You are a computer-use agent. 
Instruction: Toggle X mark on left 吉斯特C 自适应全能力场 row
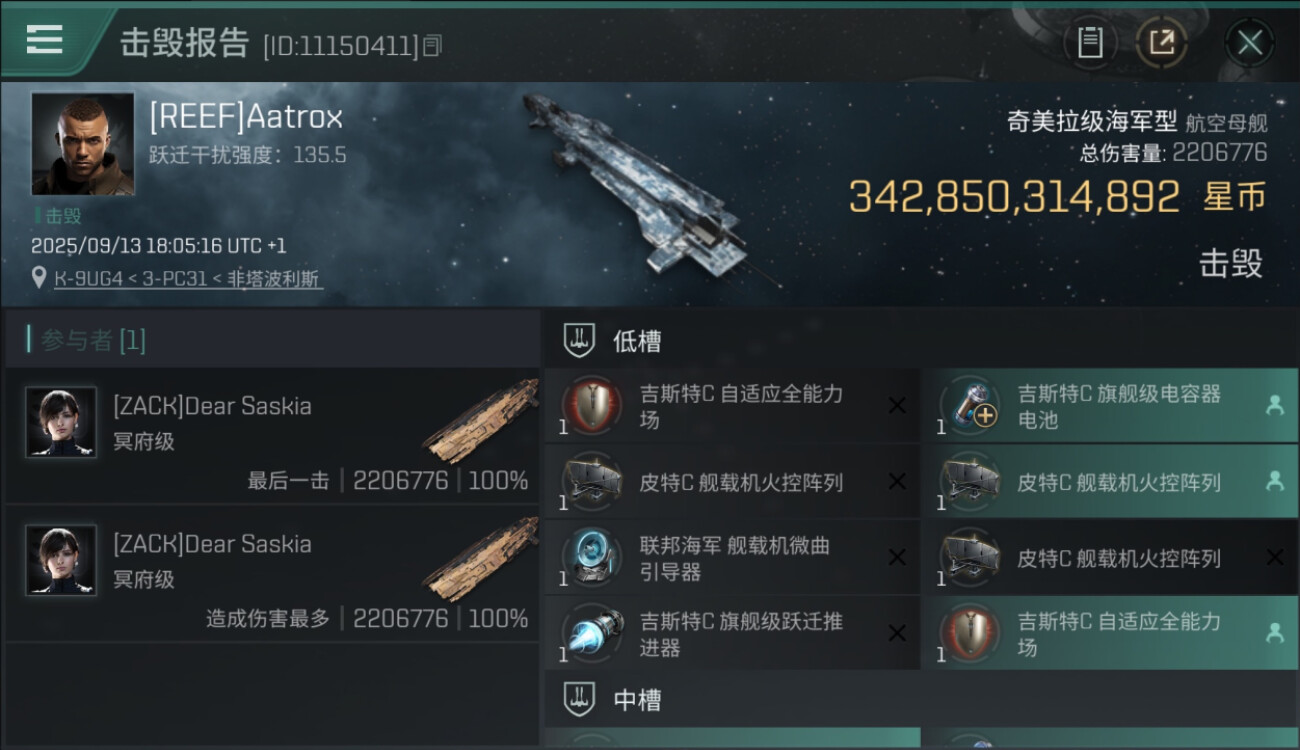pos(897,405)
